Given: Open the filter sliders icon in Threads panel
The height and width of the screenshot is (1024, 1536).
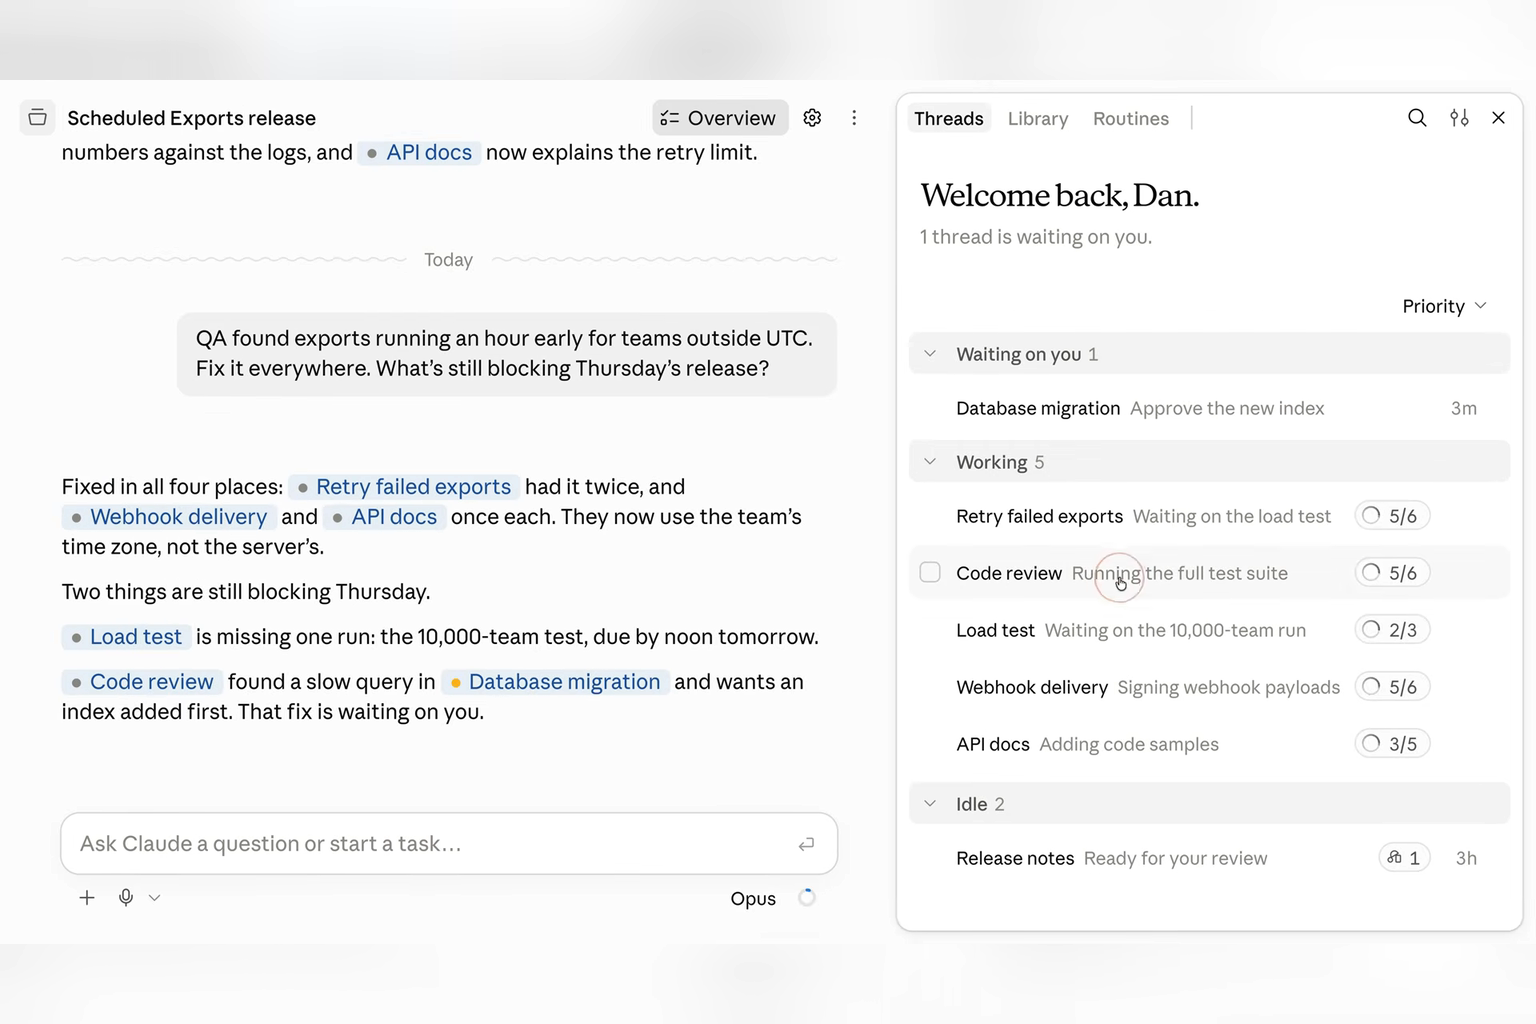Looking at the screenshot, I should pos(1459,118).
